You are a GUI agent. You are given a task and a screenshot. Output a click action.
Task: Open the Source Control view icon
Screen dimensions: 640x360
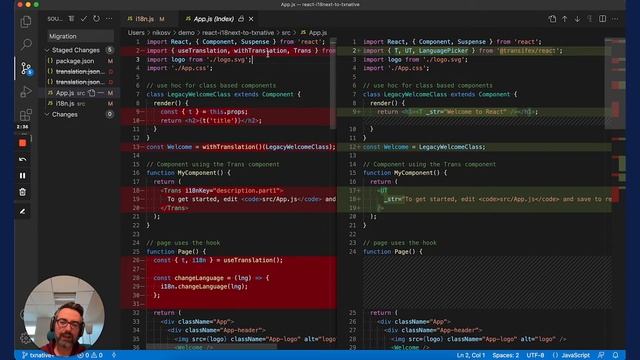click(x=26, y=68)
